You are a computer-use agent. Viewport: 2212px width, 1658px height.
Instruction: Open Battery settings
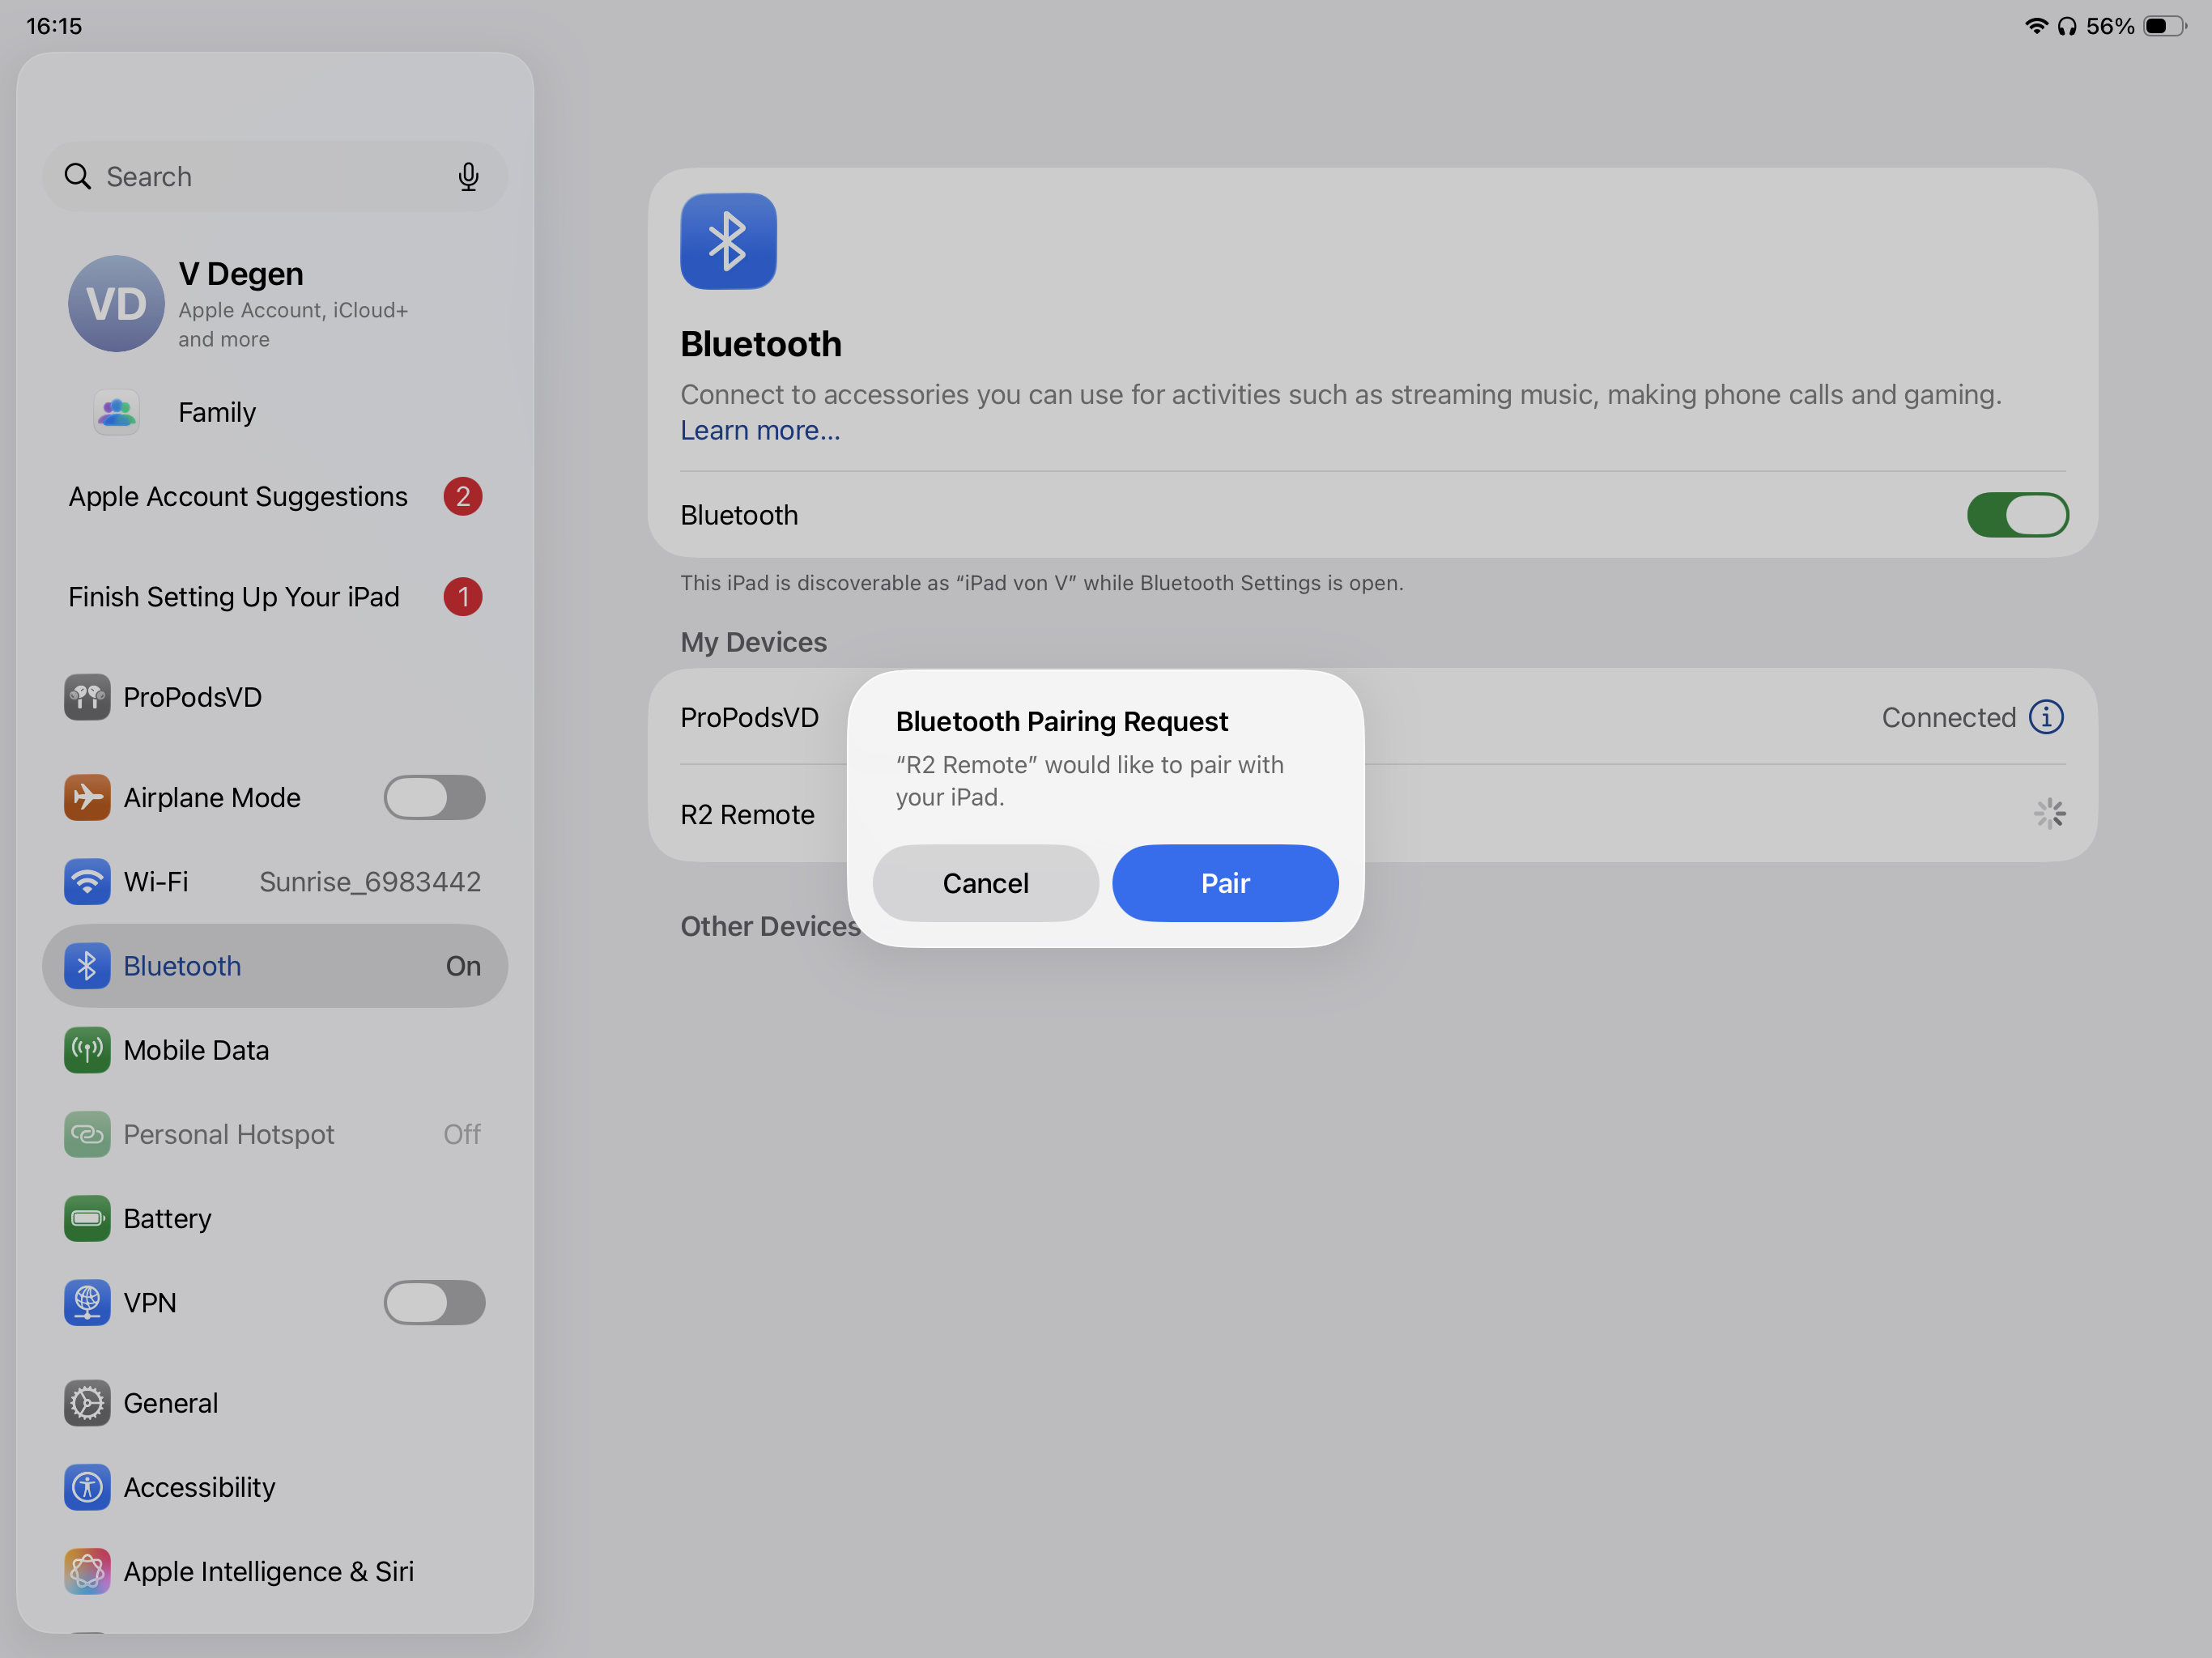tap(275, 1218)
